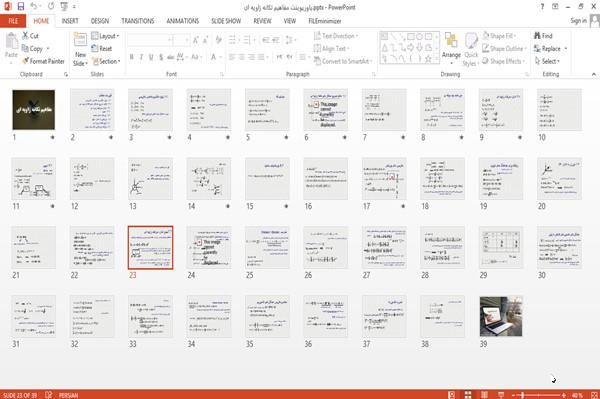Open the Shape Effects dropdown

point(504,61)
